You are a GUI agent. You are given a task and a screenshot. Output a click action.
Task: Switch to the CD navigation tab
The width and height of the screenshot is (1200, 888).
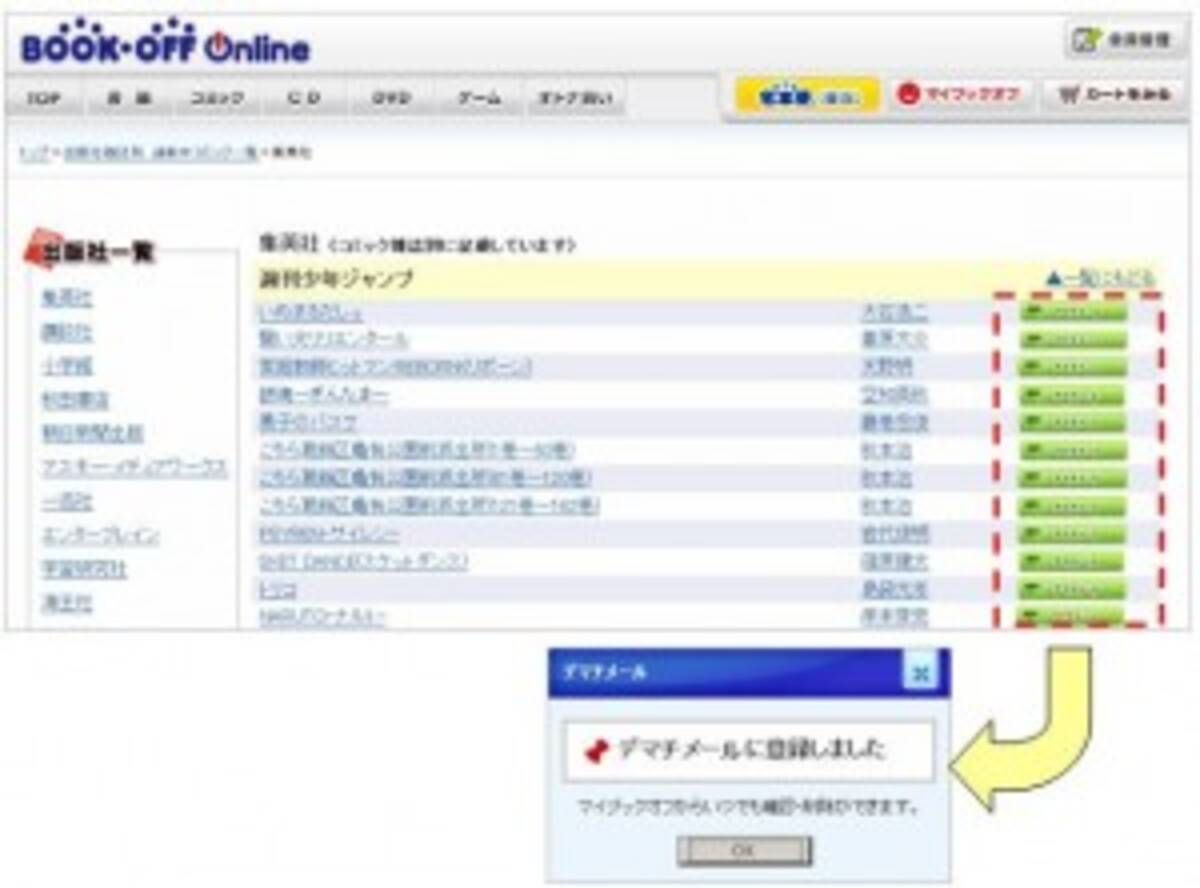(x=302, y=98)
